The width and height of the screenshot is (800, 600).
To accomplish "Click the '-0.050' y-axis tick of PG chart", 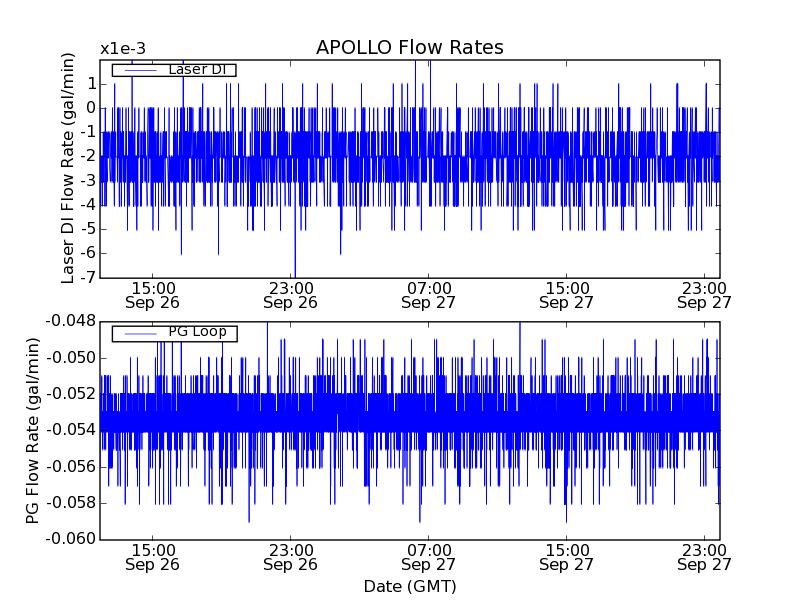I will click(x=71, y=358).
